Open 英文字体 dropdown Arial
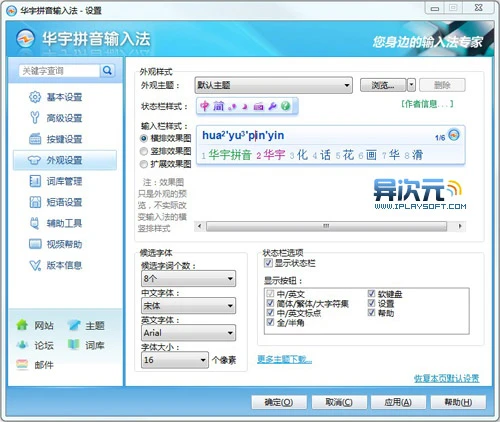The width and height of the screenshot is (500, 422). click(188, 333)
